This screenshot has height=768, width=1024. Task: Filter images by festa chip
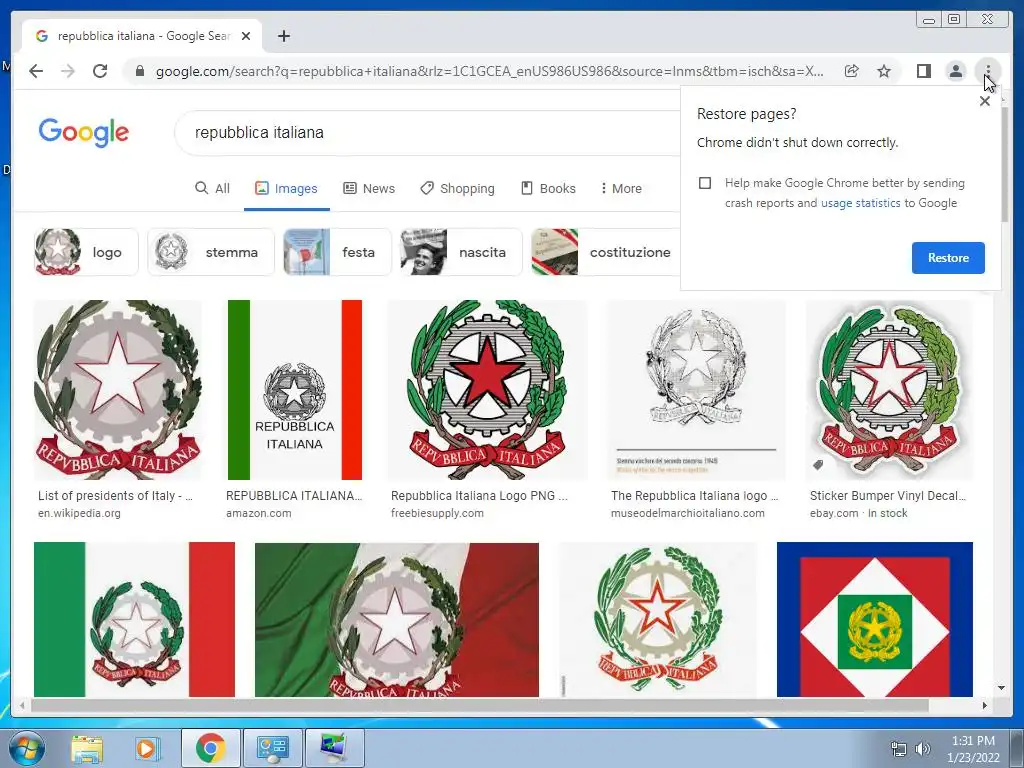pyautogui.click(x=337, y=252)
